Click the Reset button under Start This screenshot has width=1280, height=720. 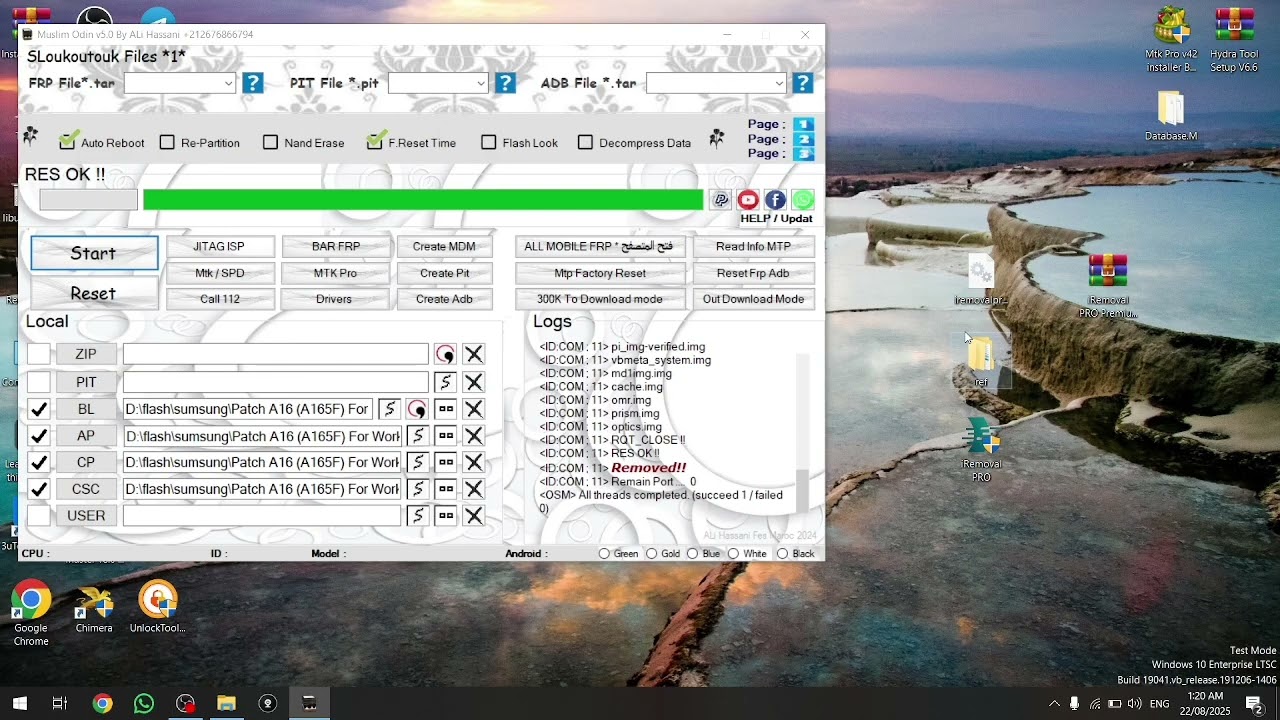(x=94, y=294)
